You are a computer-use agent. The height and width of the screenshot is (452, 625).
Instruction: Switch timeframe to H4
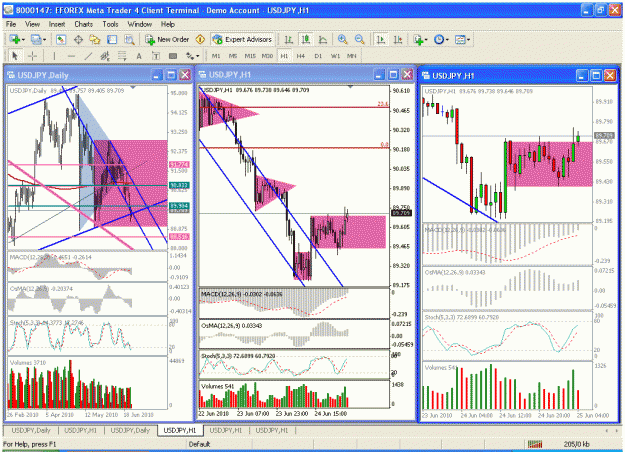click(301, 56)
